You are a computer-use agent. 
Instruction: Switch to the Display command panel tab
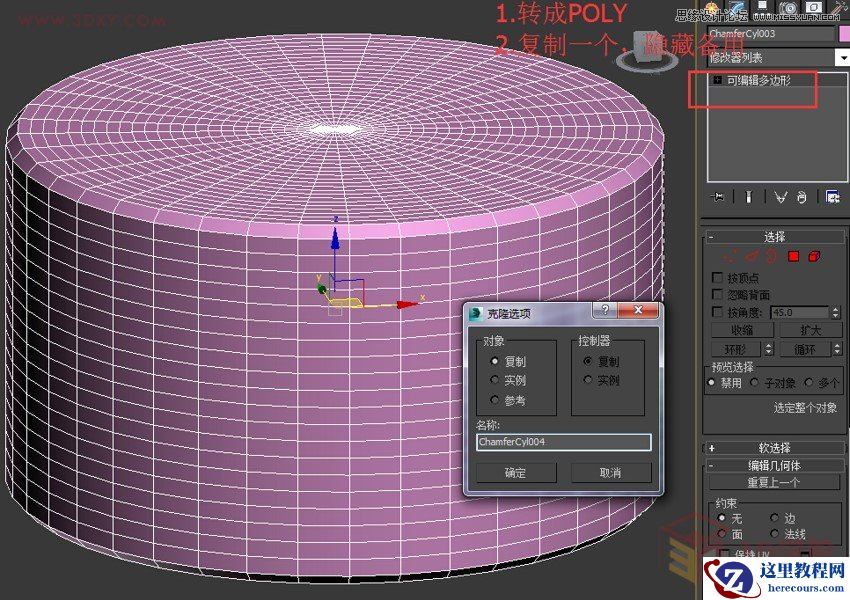[x=814, y=6]
